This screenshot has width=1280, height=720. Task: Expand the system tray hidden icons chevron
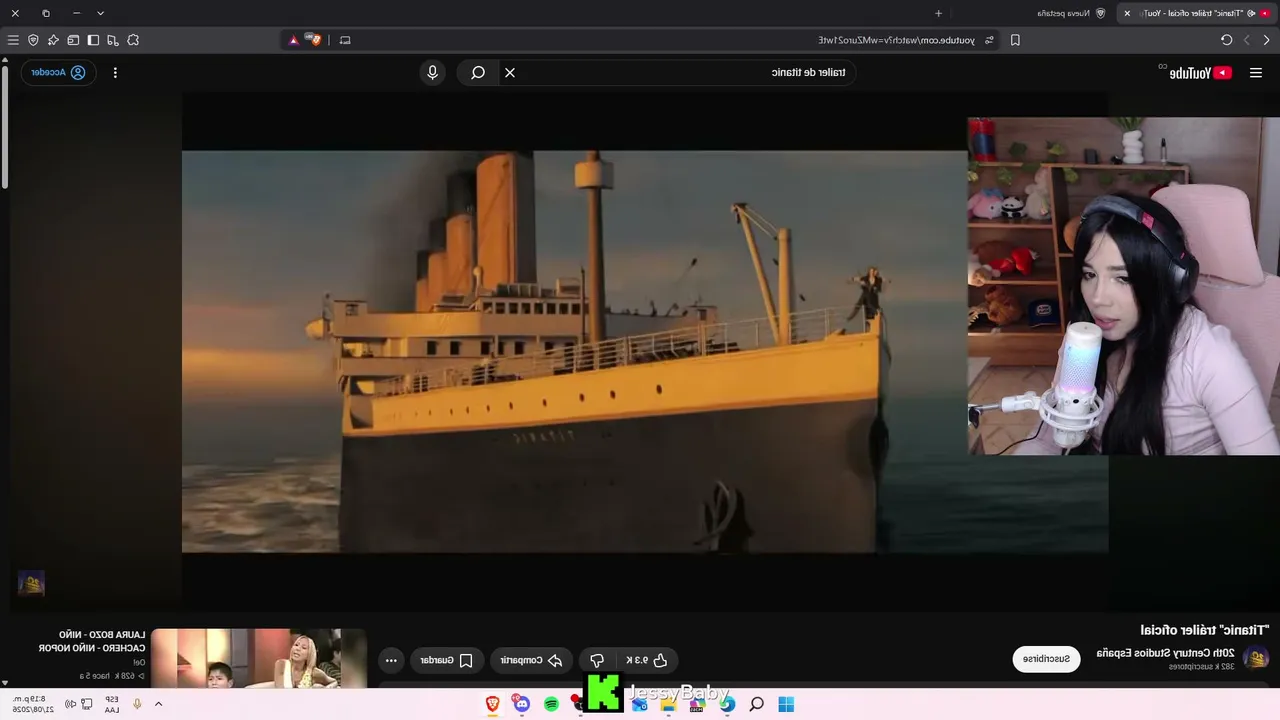(158, 704)
